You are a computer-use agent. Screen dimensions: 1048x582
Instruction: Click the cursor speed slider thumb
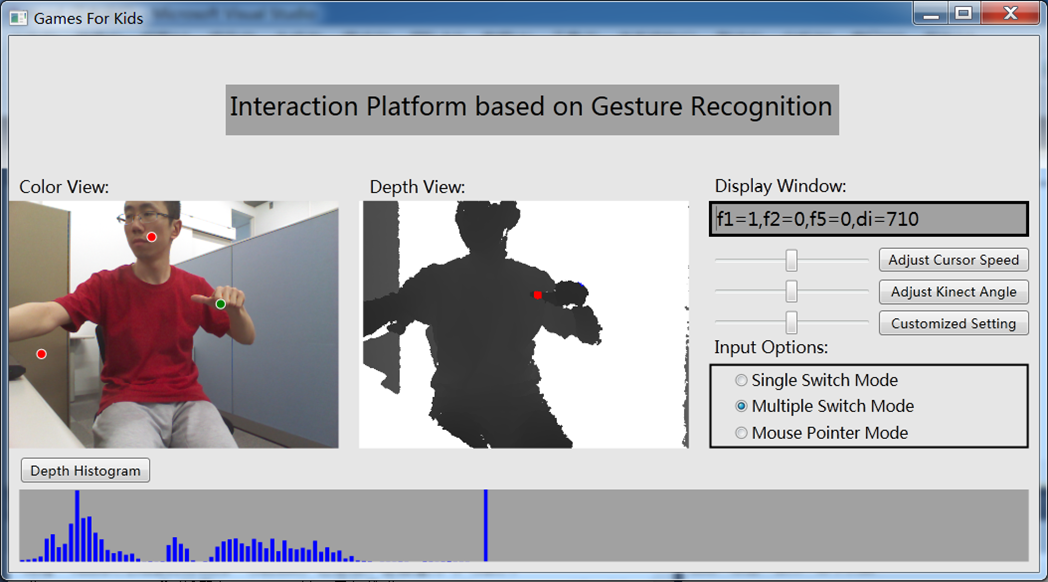click(x=791, y=260)
